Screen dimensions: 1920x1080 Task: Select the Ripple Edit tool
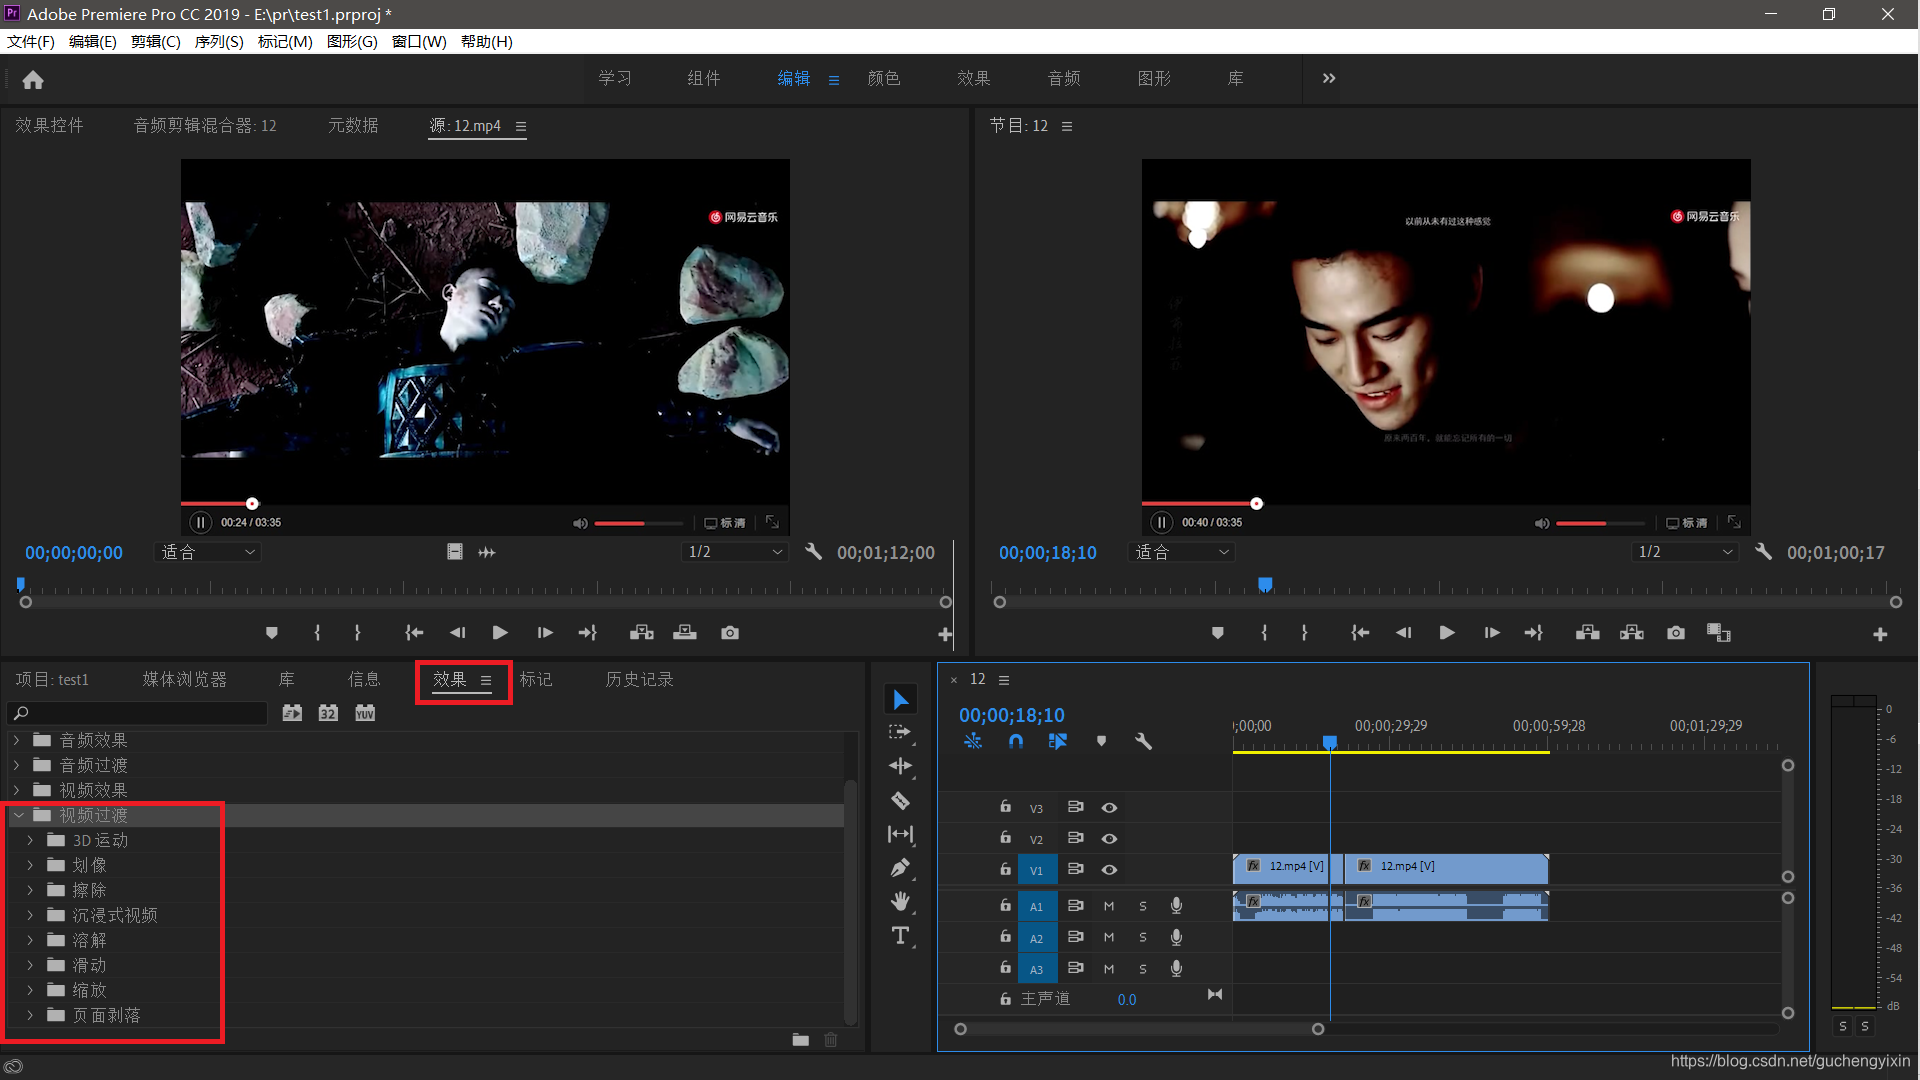click(x=900, y=766)
